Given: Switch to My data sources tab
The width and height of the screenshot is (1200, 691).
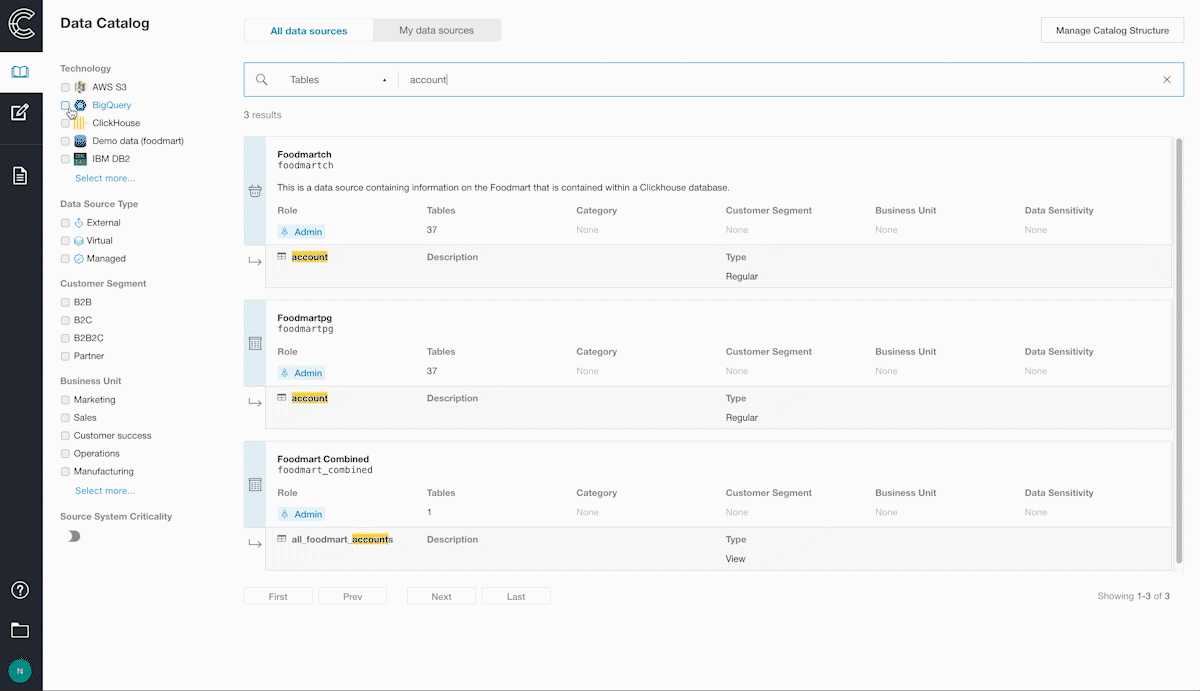Looking at the screenshot, I should pos(436,31).
